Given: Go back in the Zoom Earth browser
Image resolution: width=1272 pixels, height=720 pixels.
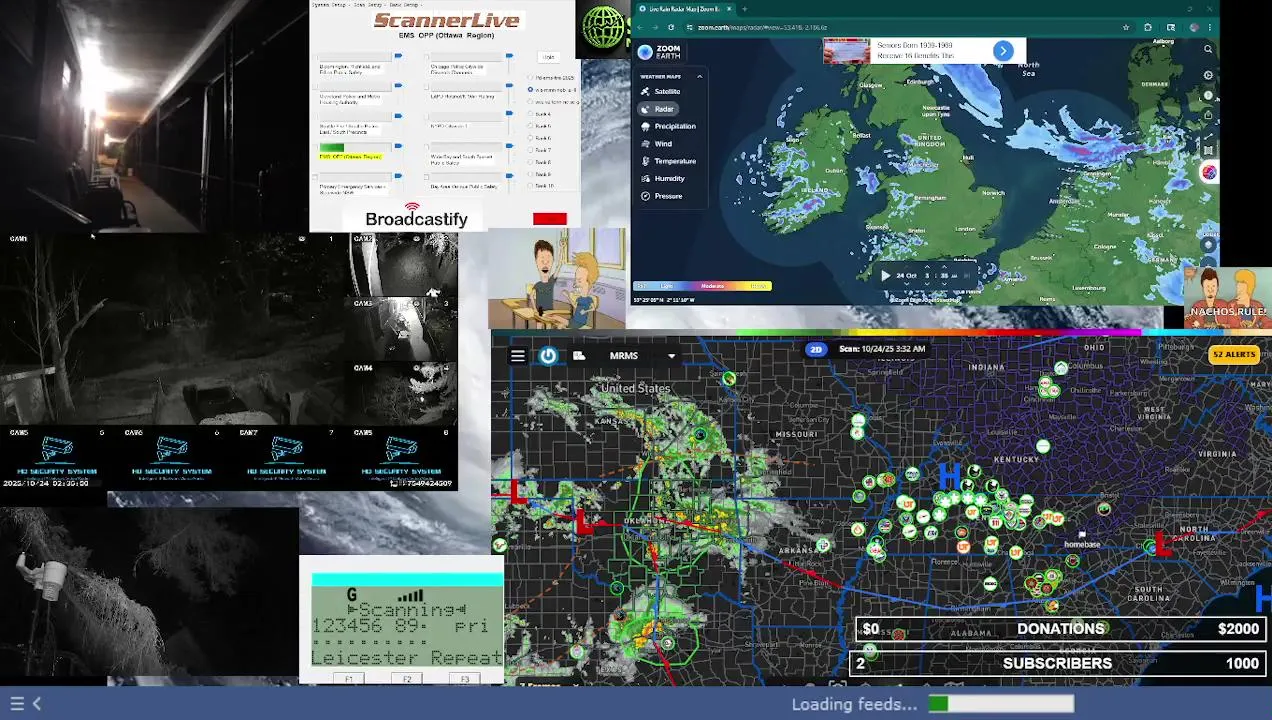Looking at the screenshot, I should [x=640, y=27].
